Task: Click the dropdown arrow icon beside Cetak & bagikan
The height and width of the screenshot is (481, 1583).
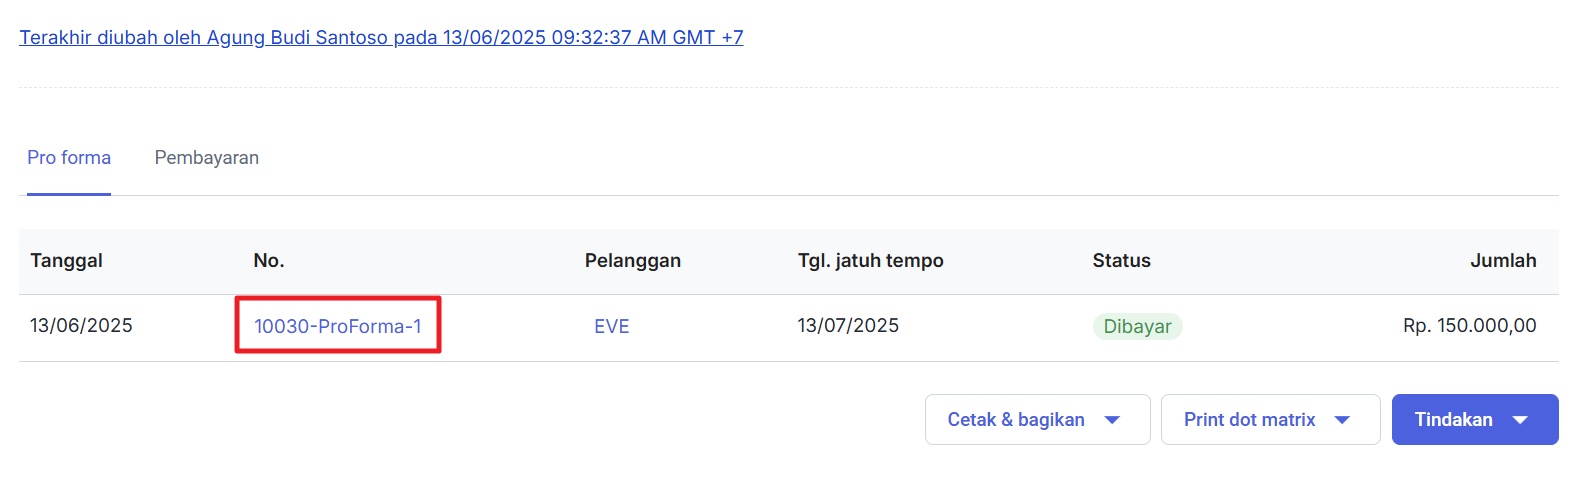Action: (x=1112, y=420)
